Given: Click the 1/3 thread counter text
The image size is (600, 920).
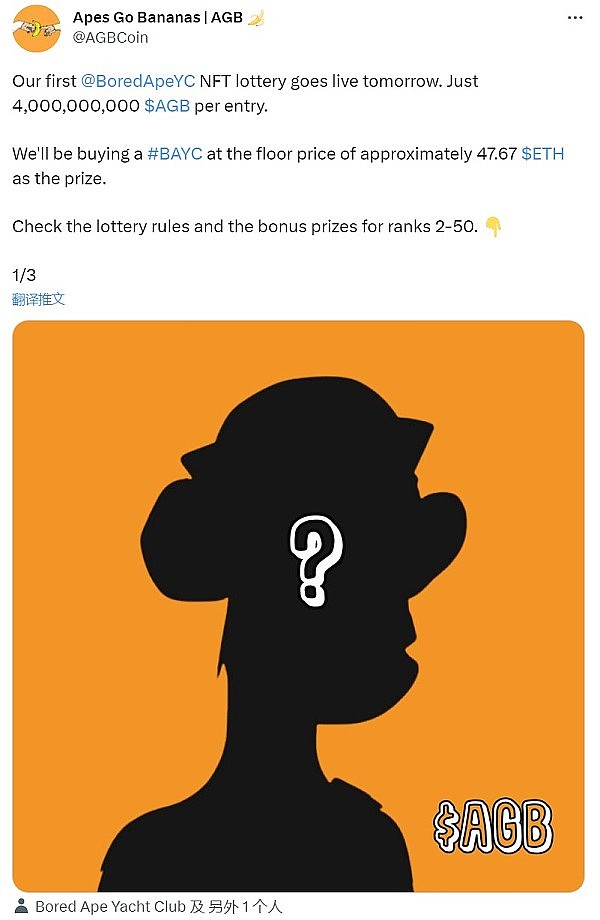Looking at the screenshot, I should [x=23, y=274].
